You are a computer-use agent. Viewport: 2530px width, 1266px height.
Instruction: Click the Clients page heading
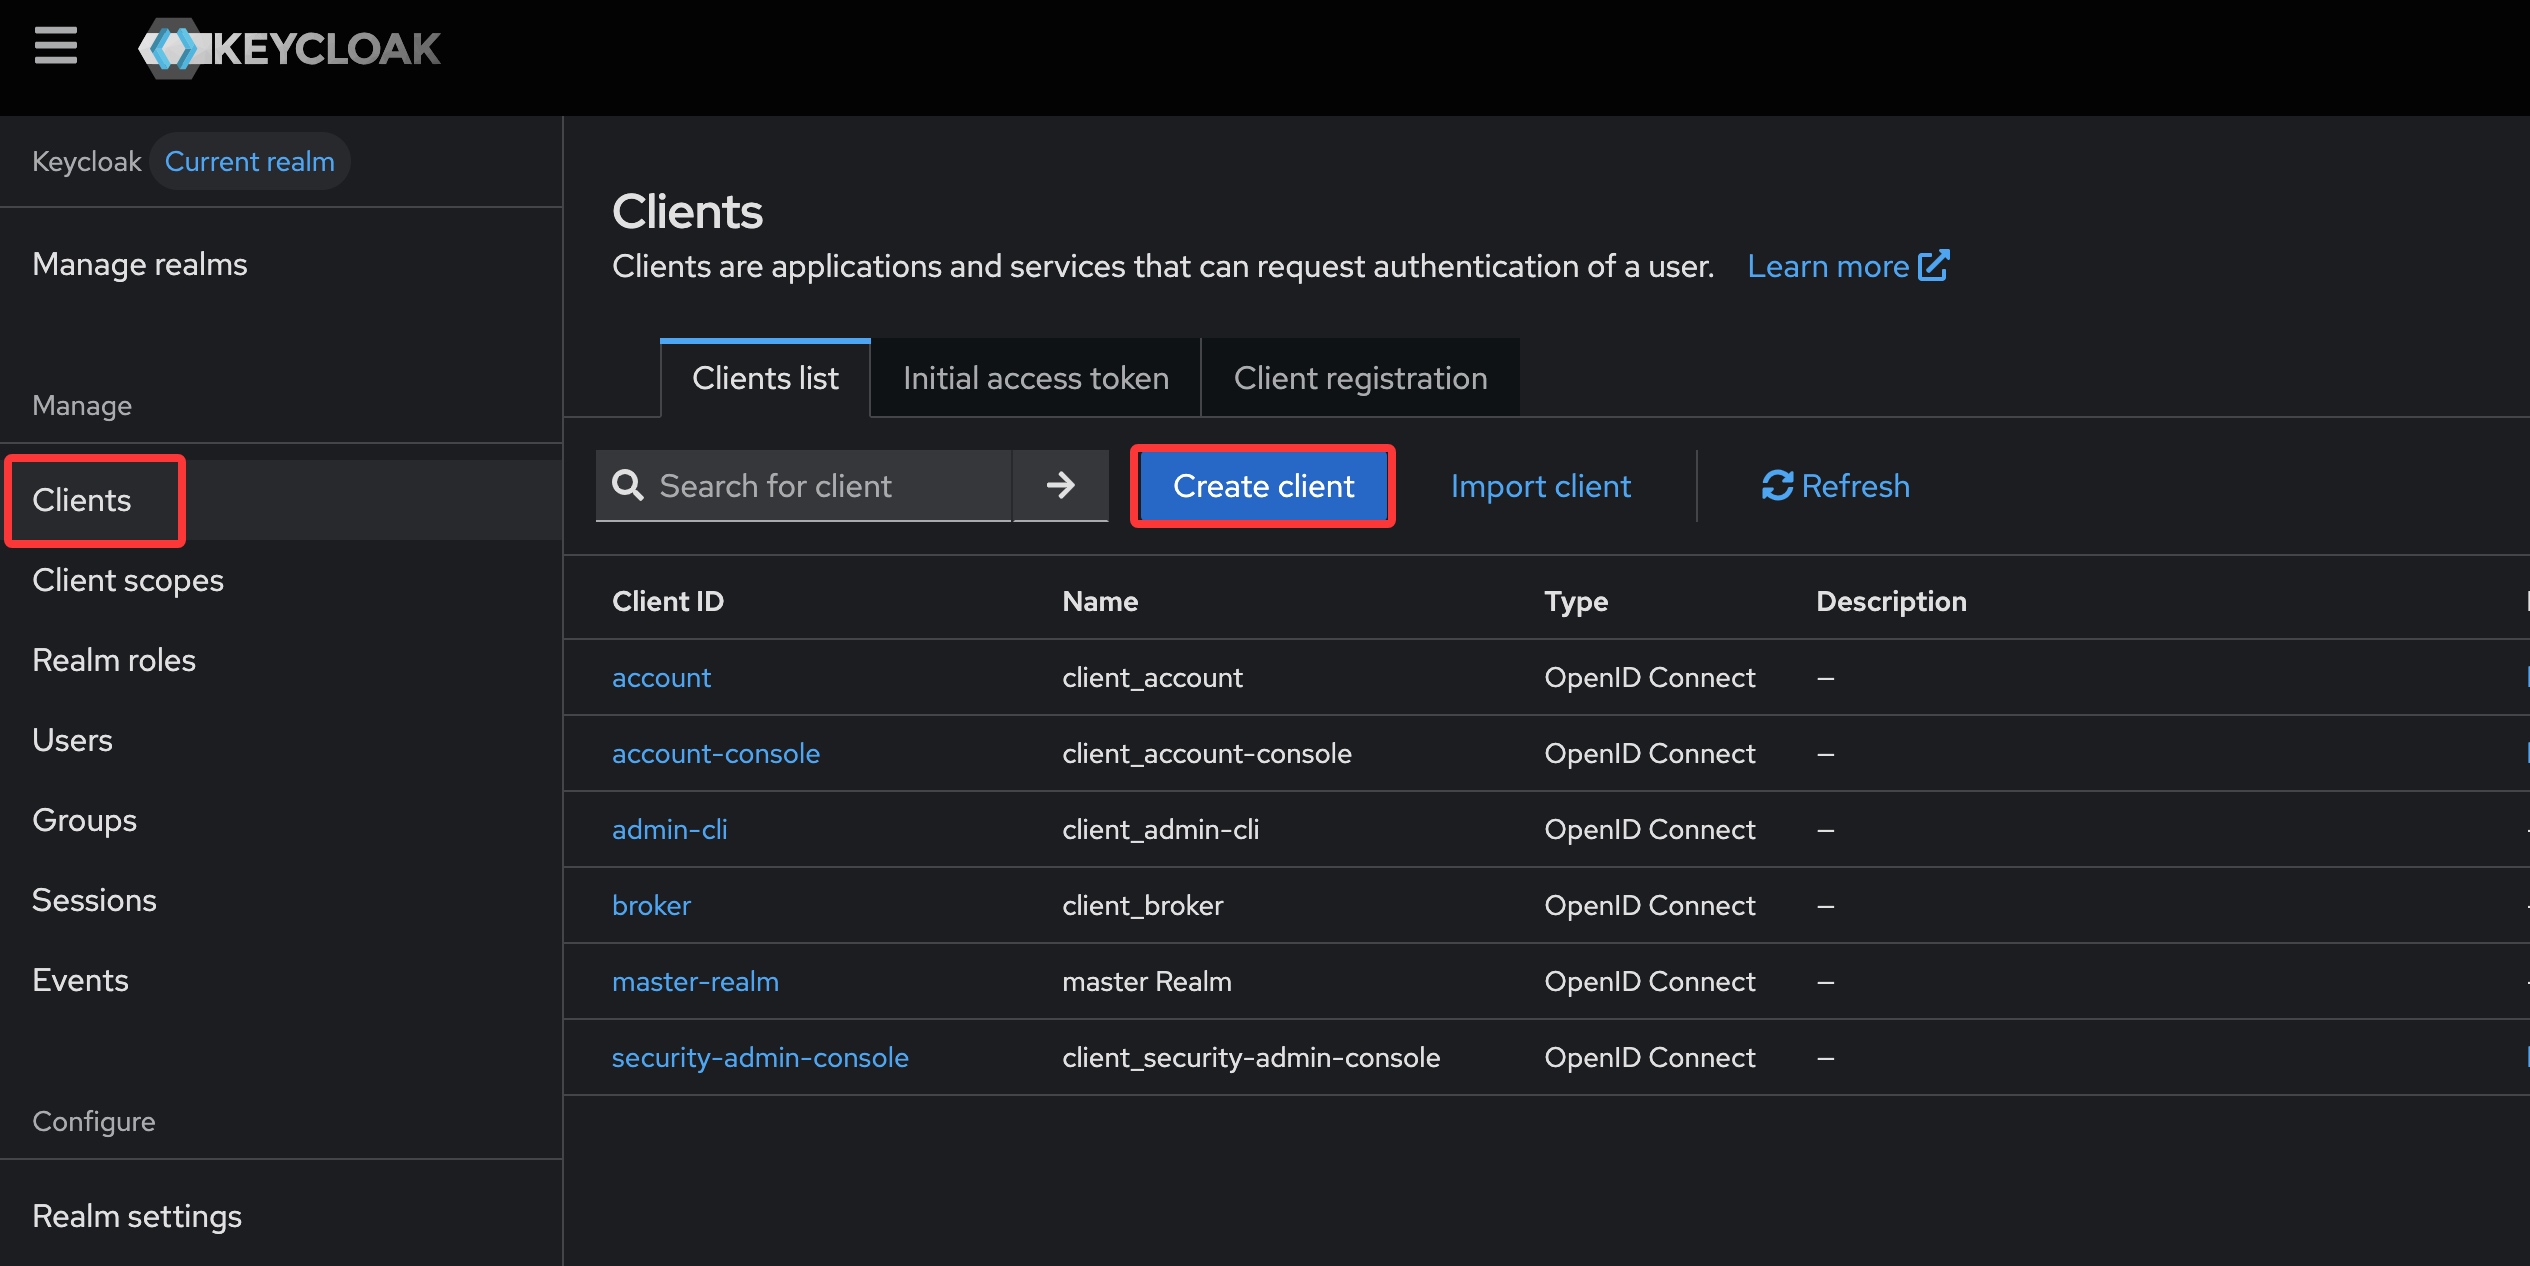pyautogui.click(x=687, y=212)
